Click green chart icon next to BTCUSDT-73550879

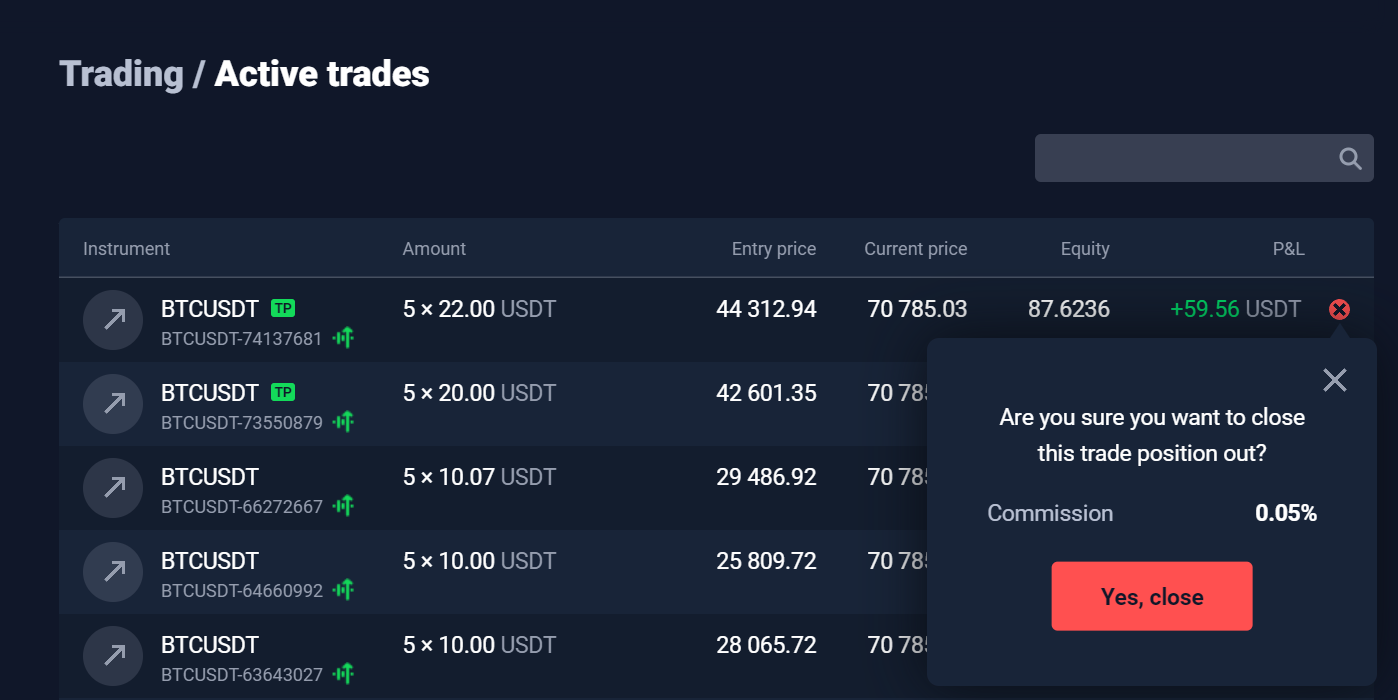[344, 422]
